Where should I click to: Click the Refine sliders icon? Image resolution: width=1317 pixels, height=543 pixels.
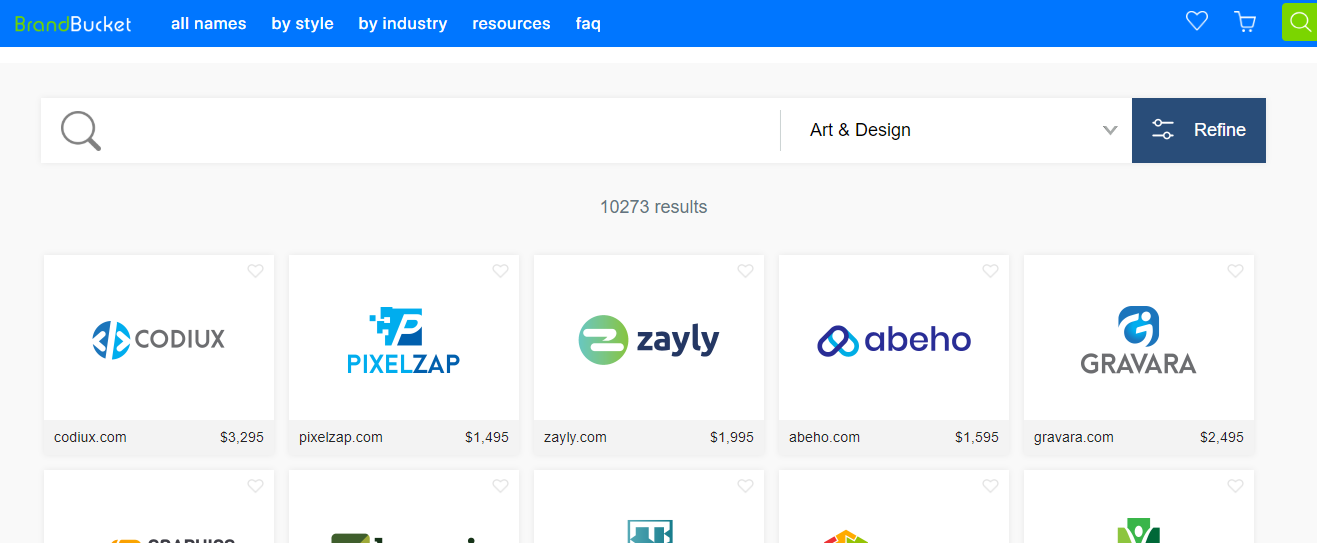[1163, 130]
